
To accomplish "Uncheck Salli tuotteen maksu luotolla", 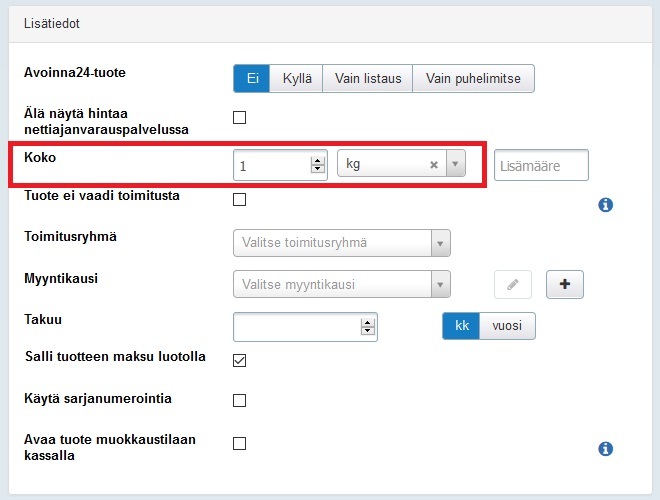I will pos(239,360).
